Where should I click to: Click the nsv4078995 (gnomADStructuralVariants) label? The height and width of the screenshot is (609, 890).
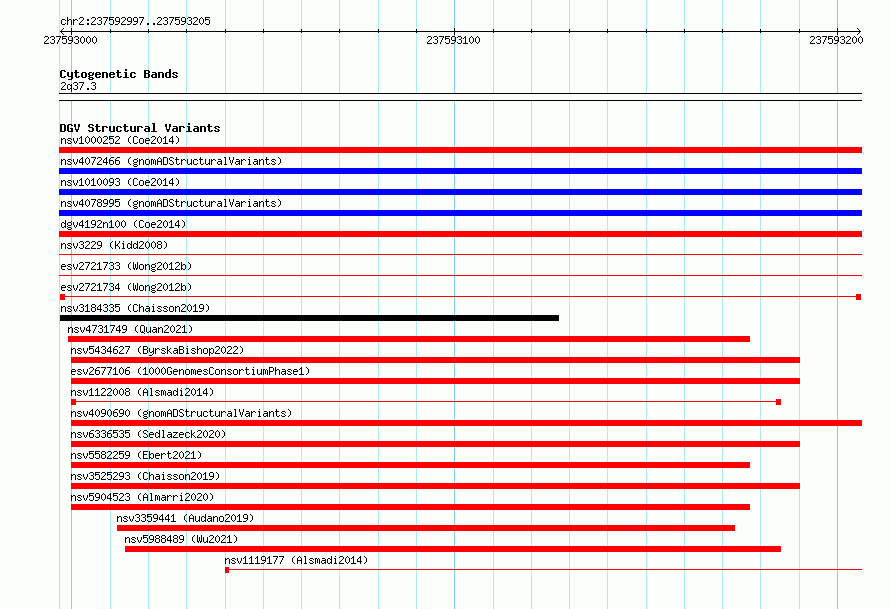[171, 203]
